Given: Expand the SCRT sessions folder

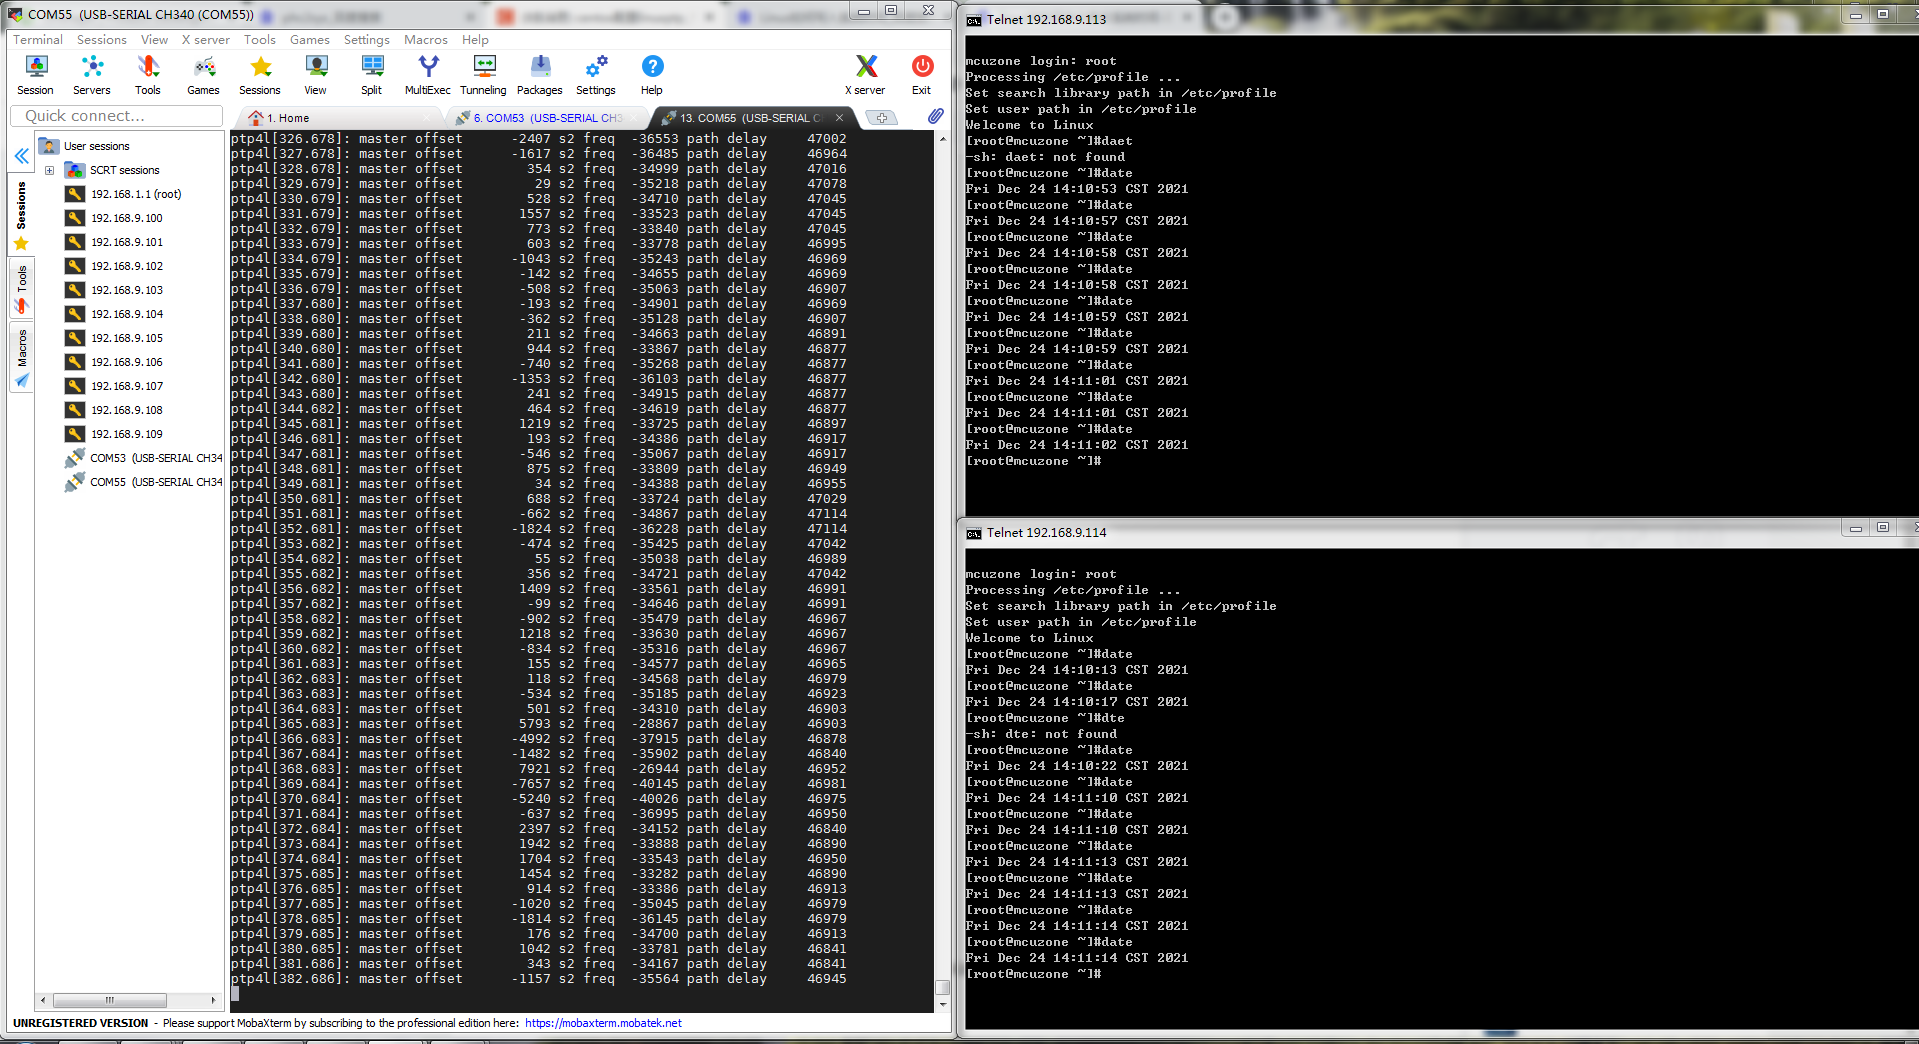Looking at the screenshot, I should (x=49, y=170).
